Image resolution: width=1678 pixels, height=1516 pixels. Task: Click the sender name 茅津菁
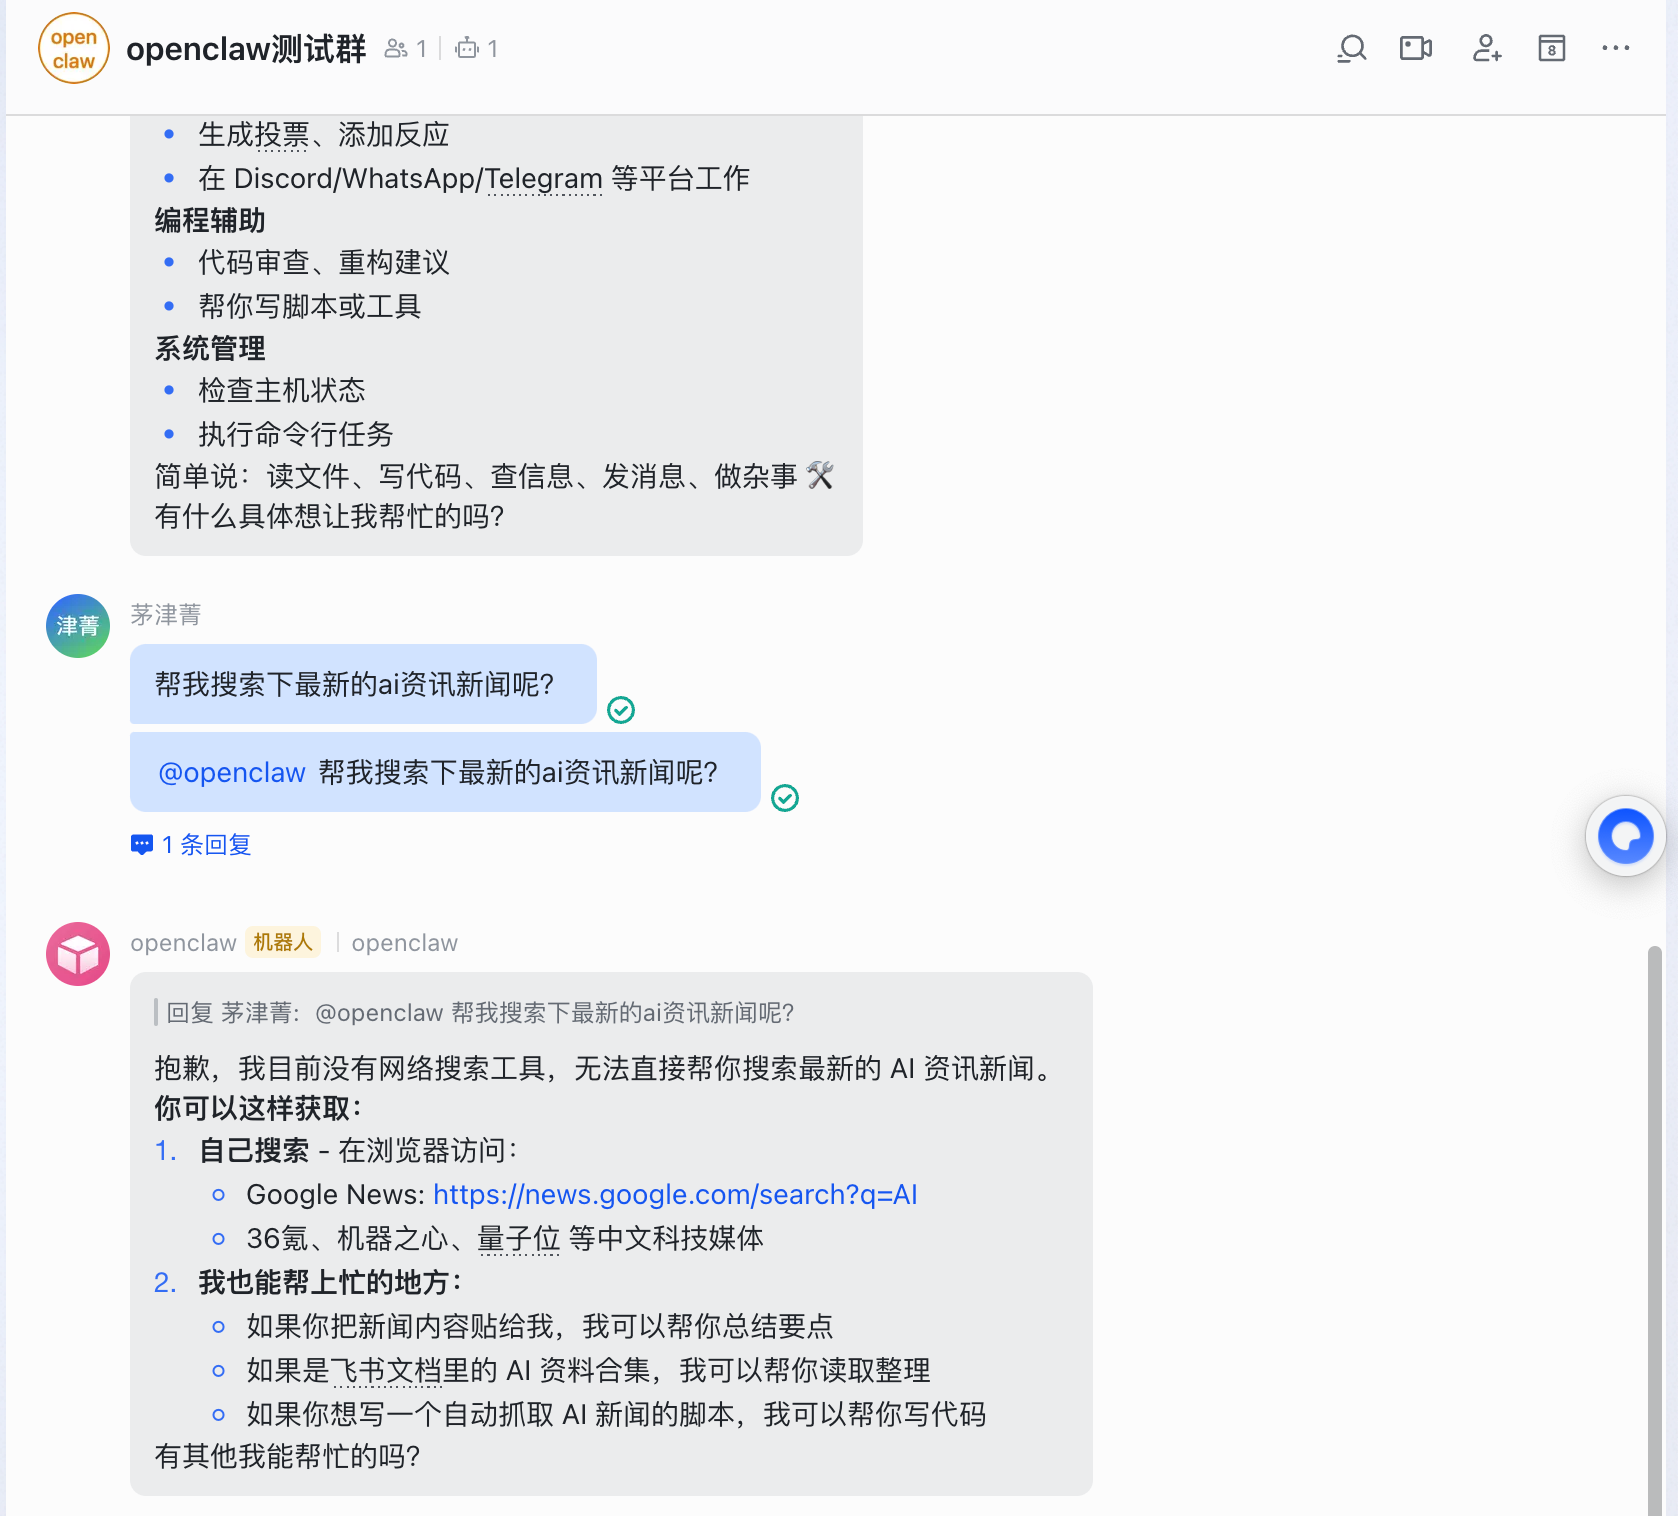point(166,615)
